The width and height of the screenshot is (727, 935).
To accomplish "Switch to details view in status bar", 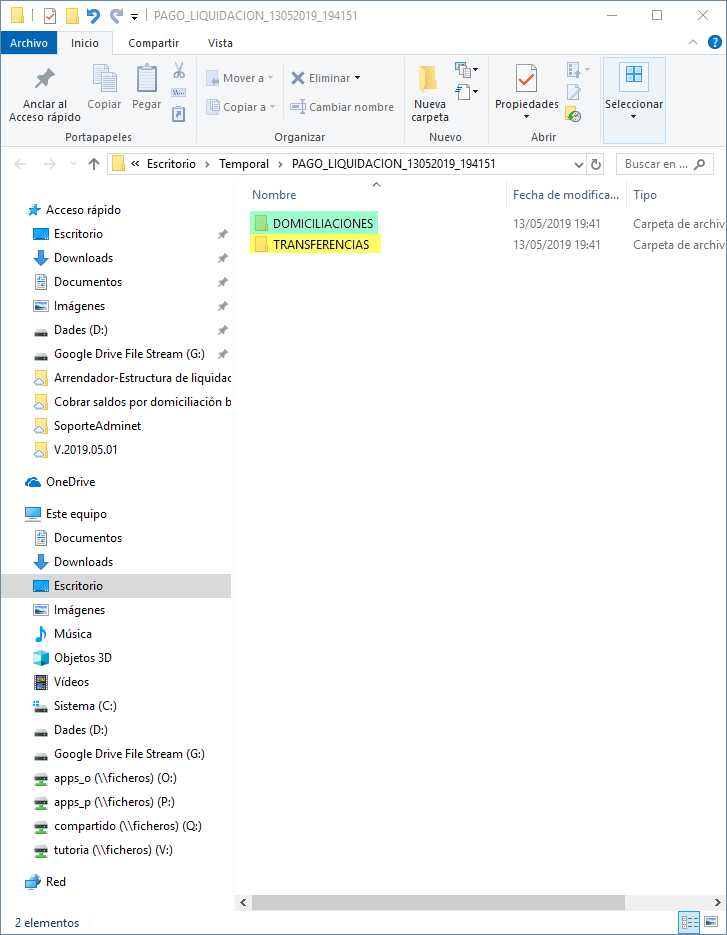I will 689,922.
